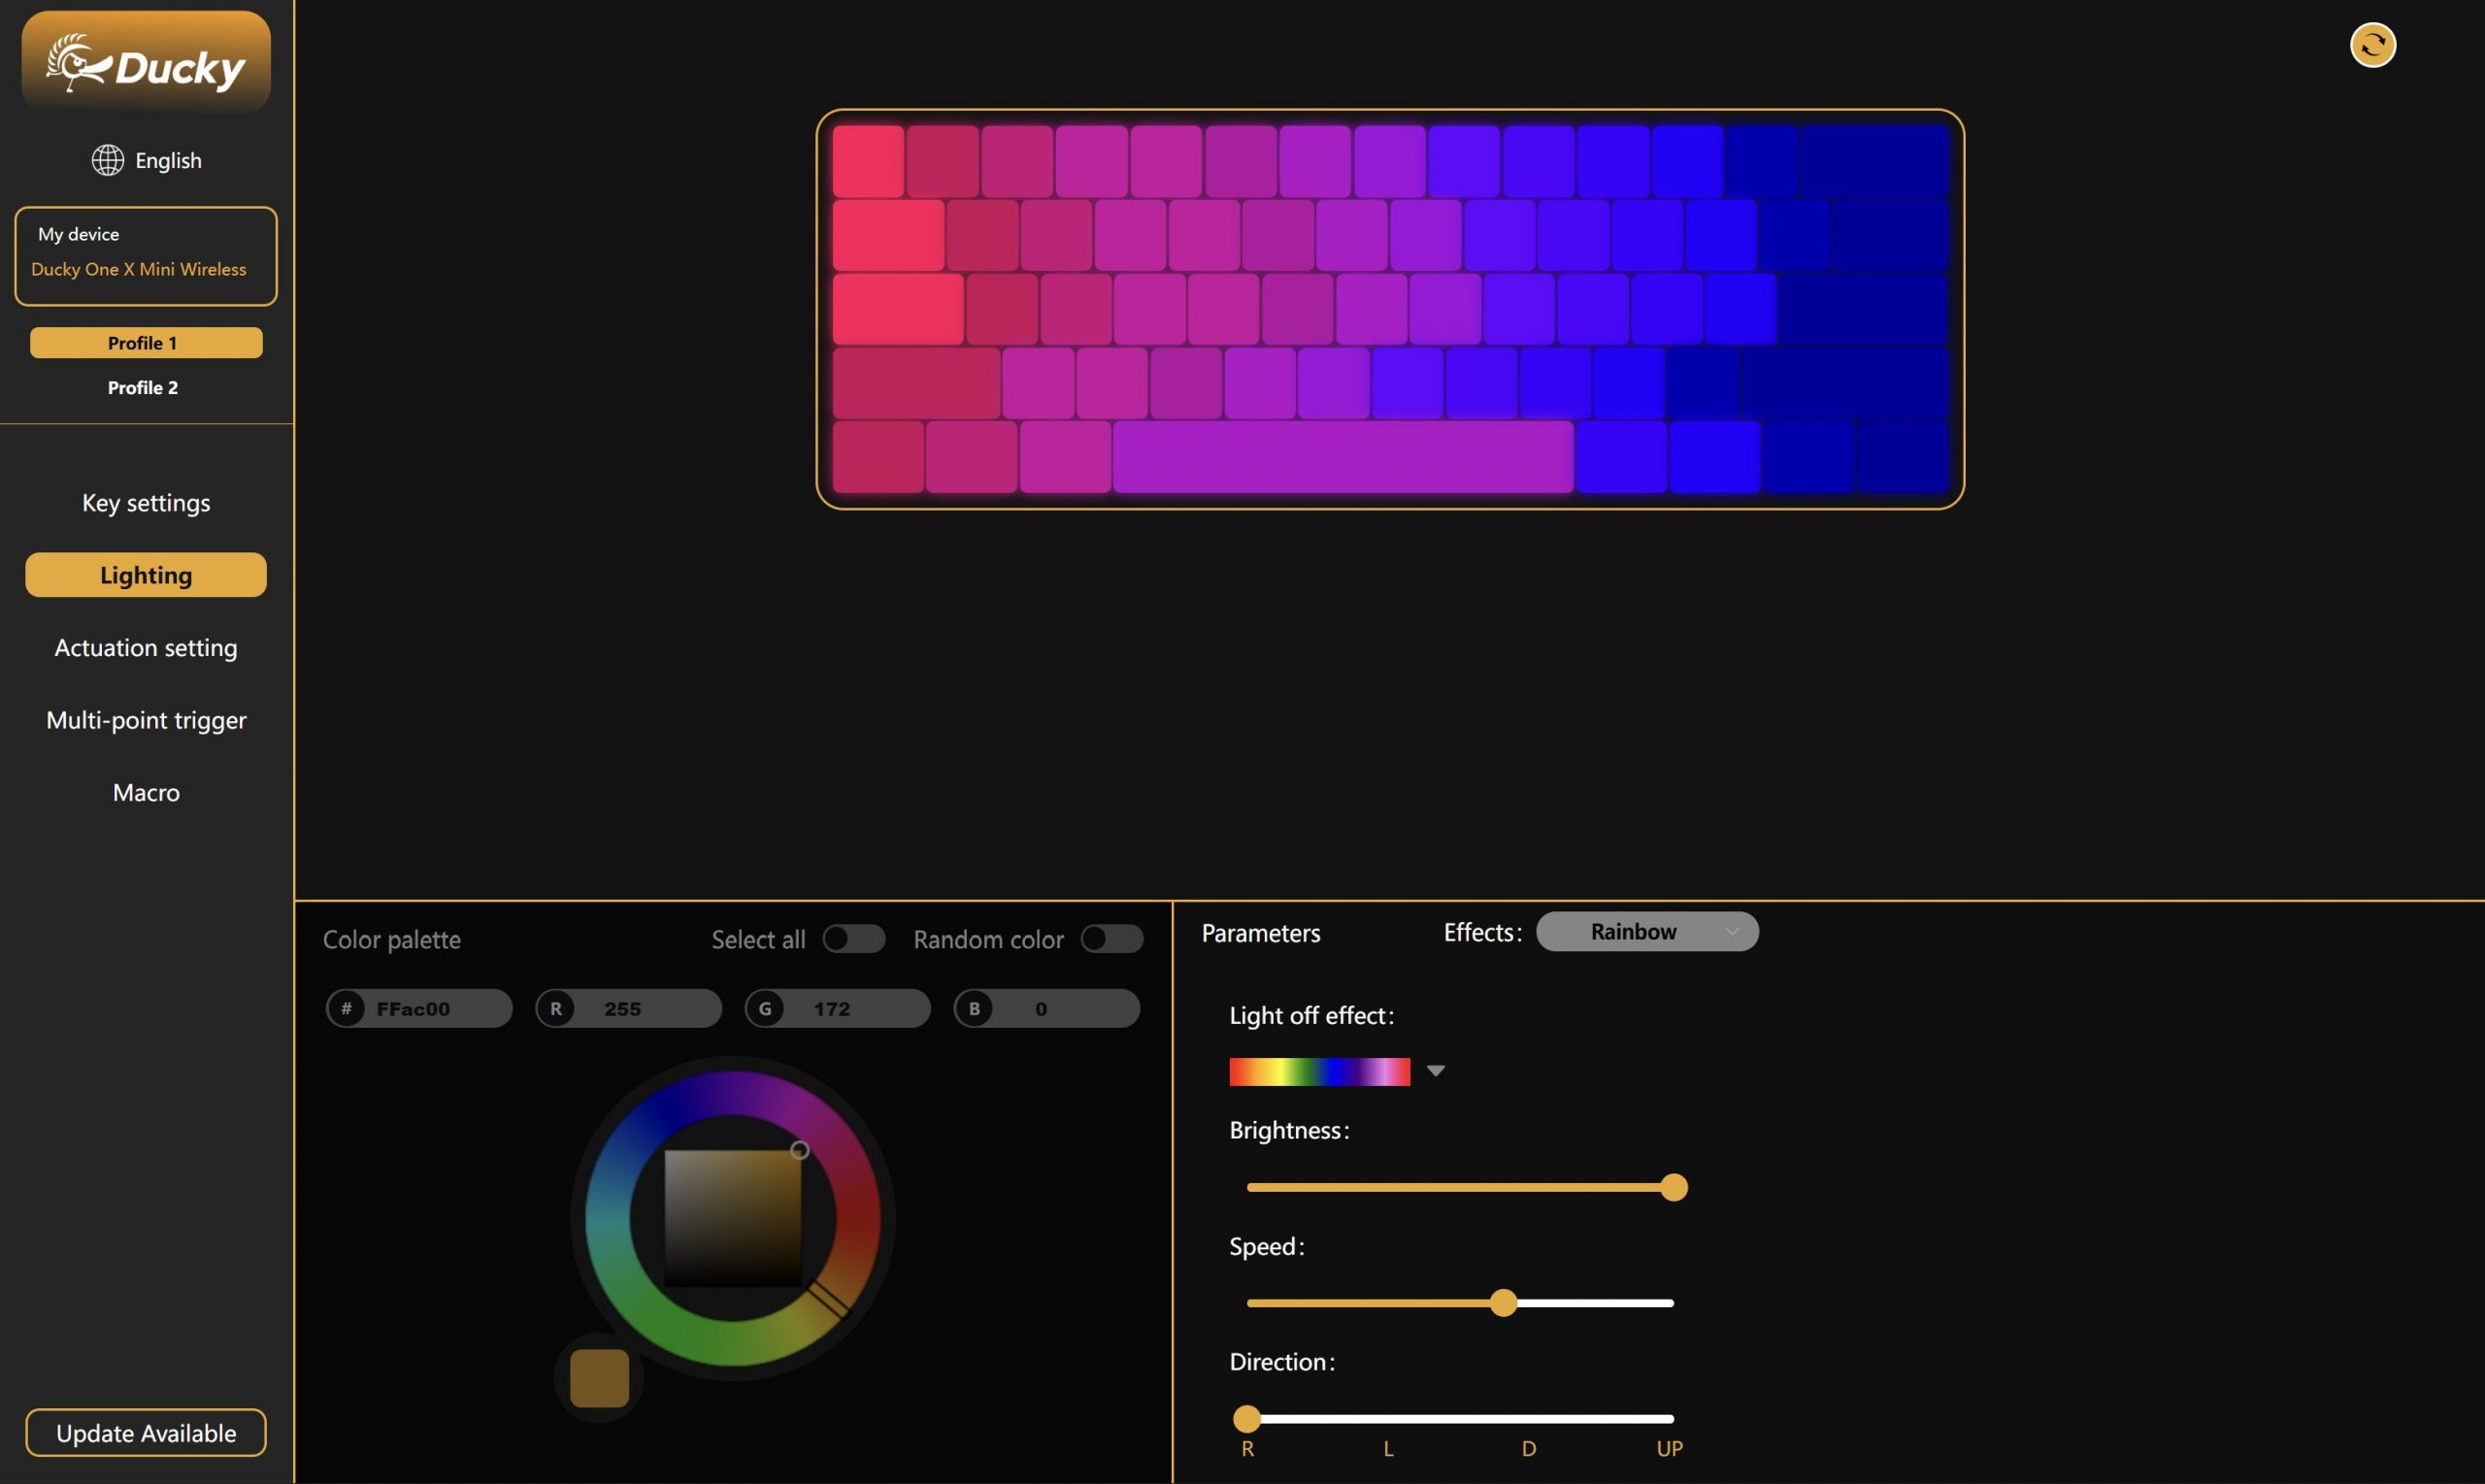This screenshot has height=1484, width=2485.
Task: Click the spacebar key on keyboard preview
Action: pyautogui.click(x=1343, y=457)
